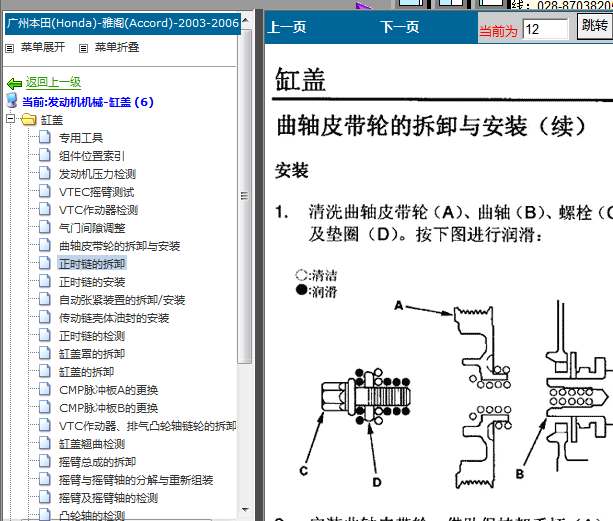The height and width of the screenshot is (521, 613).
Task: Select CMP脉冲板A的更换 entry
Action: point(109,390)
